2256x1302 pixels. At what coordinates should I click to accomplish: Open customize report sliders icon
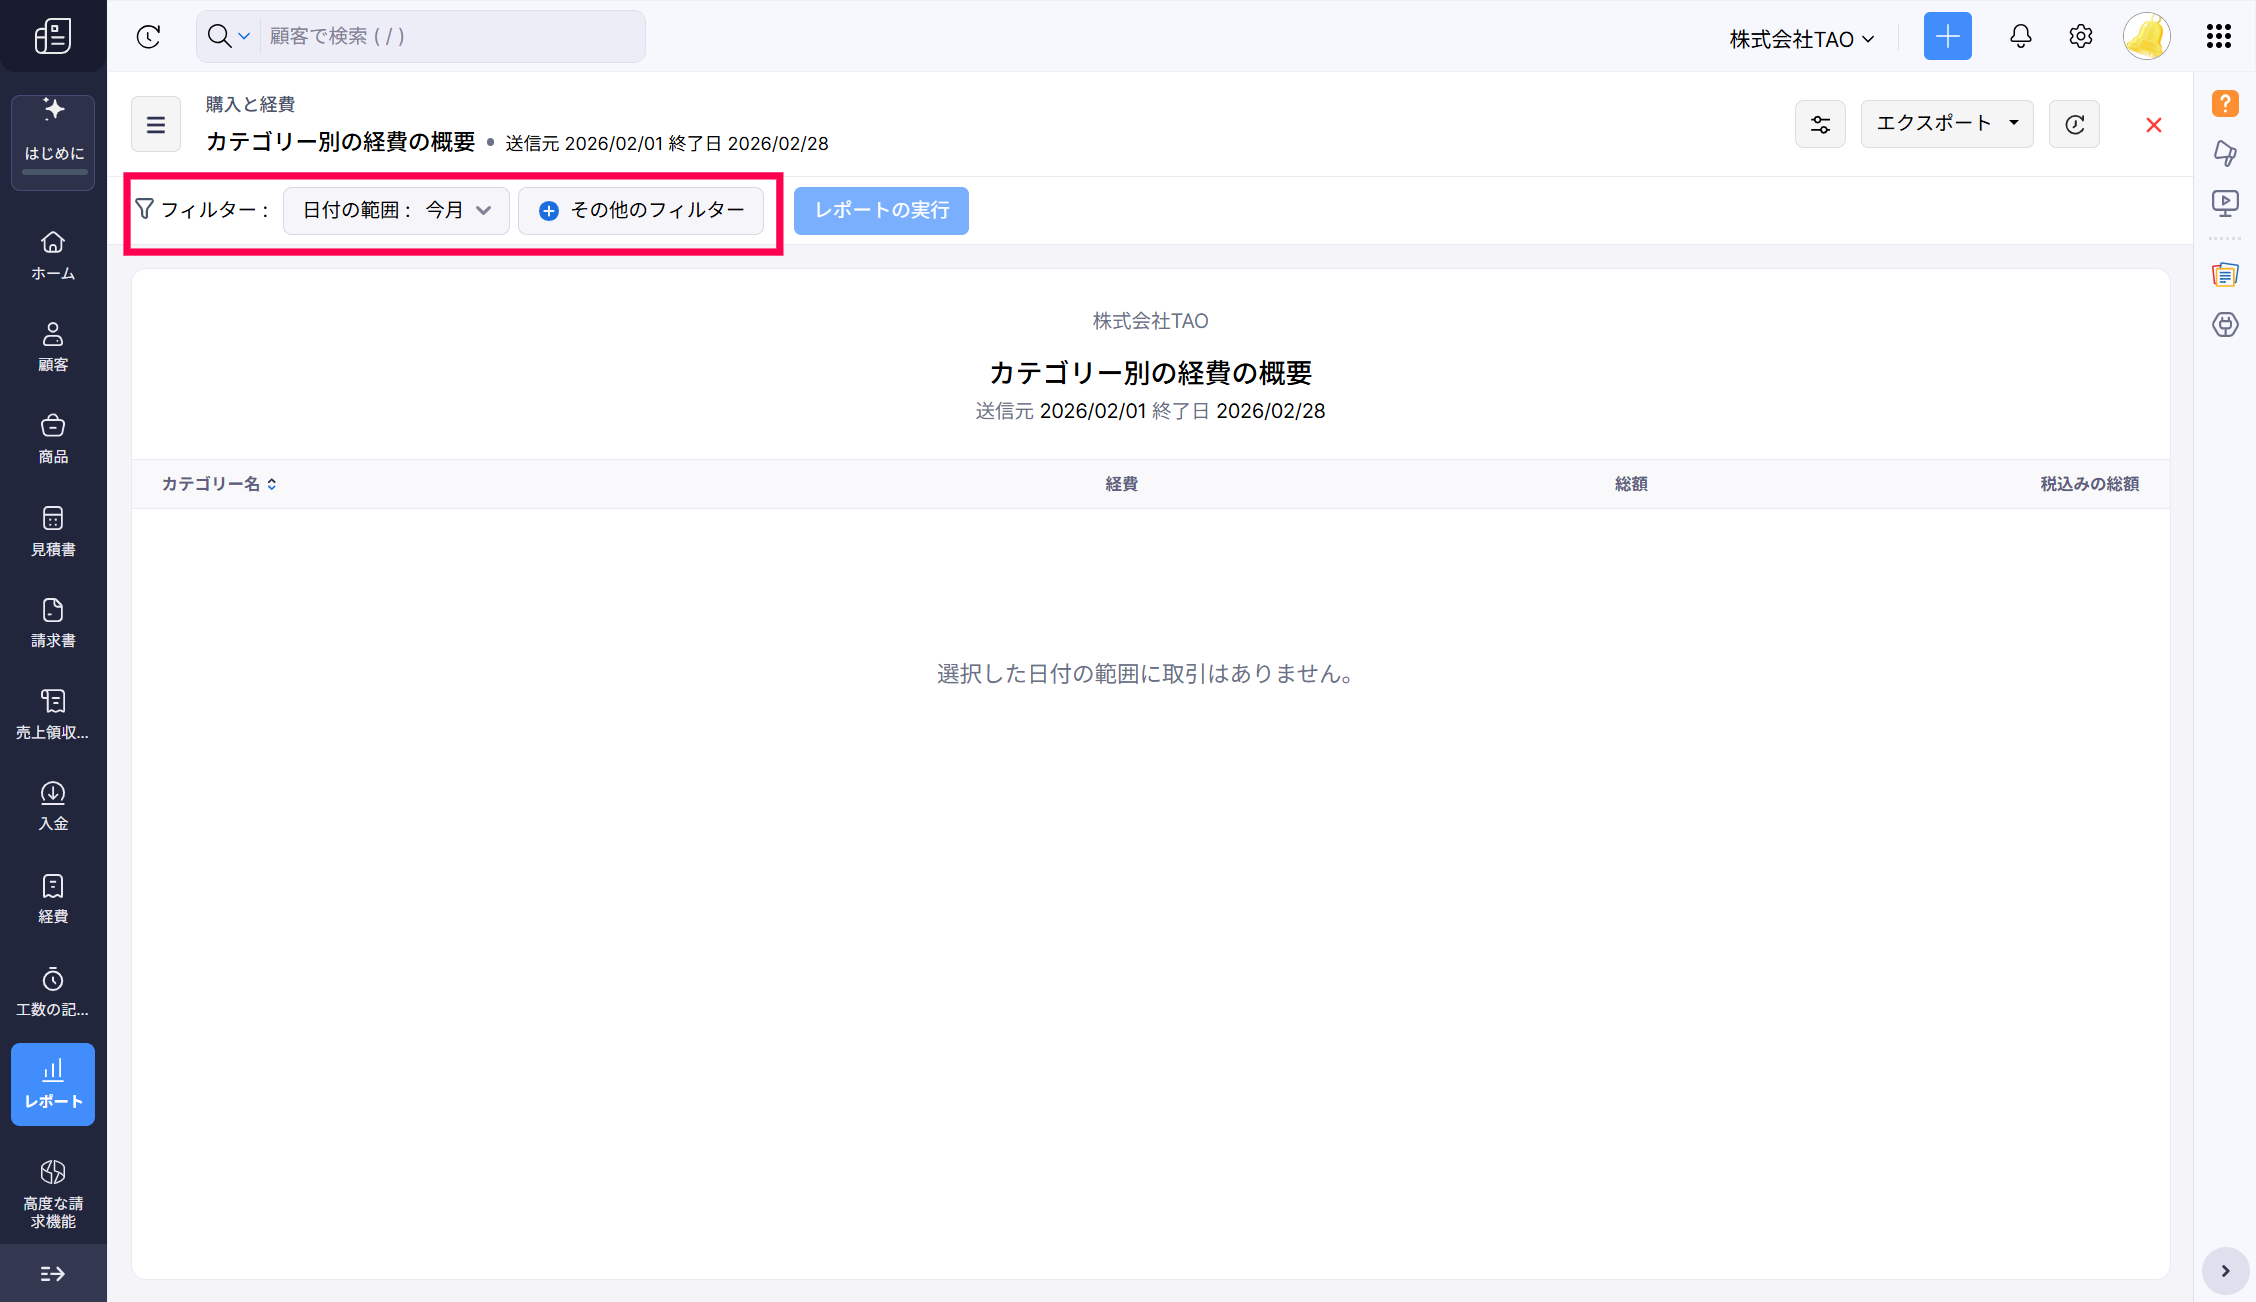click(x=1820, y=124)
